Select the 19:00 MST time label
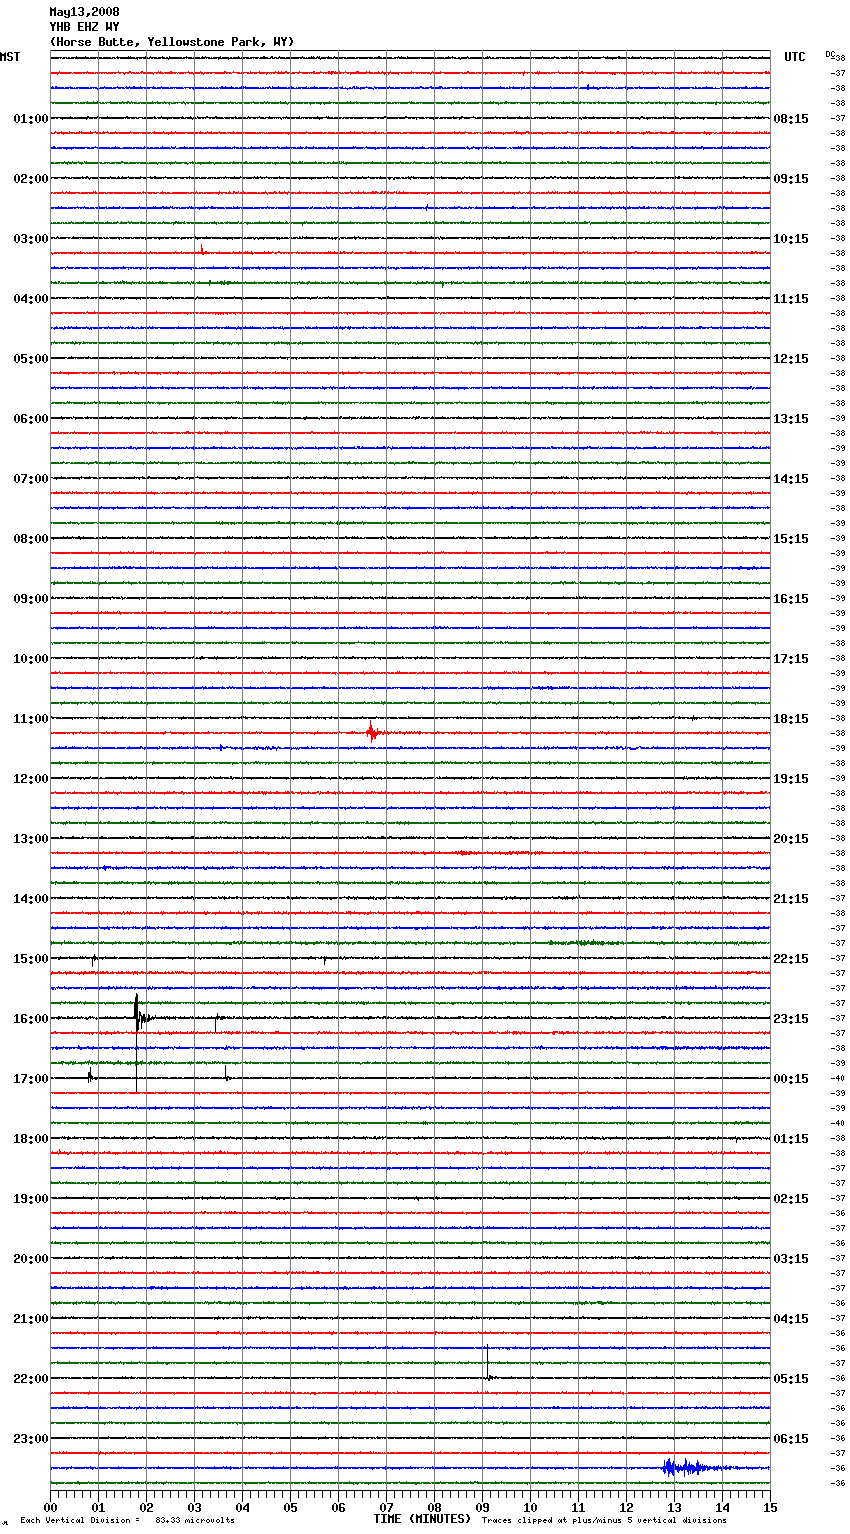Screen dimensions: 850x1534 (x=31, y=1199)
